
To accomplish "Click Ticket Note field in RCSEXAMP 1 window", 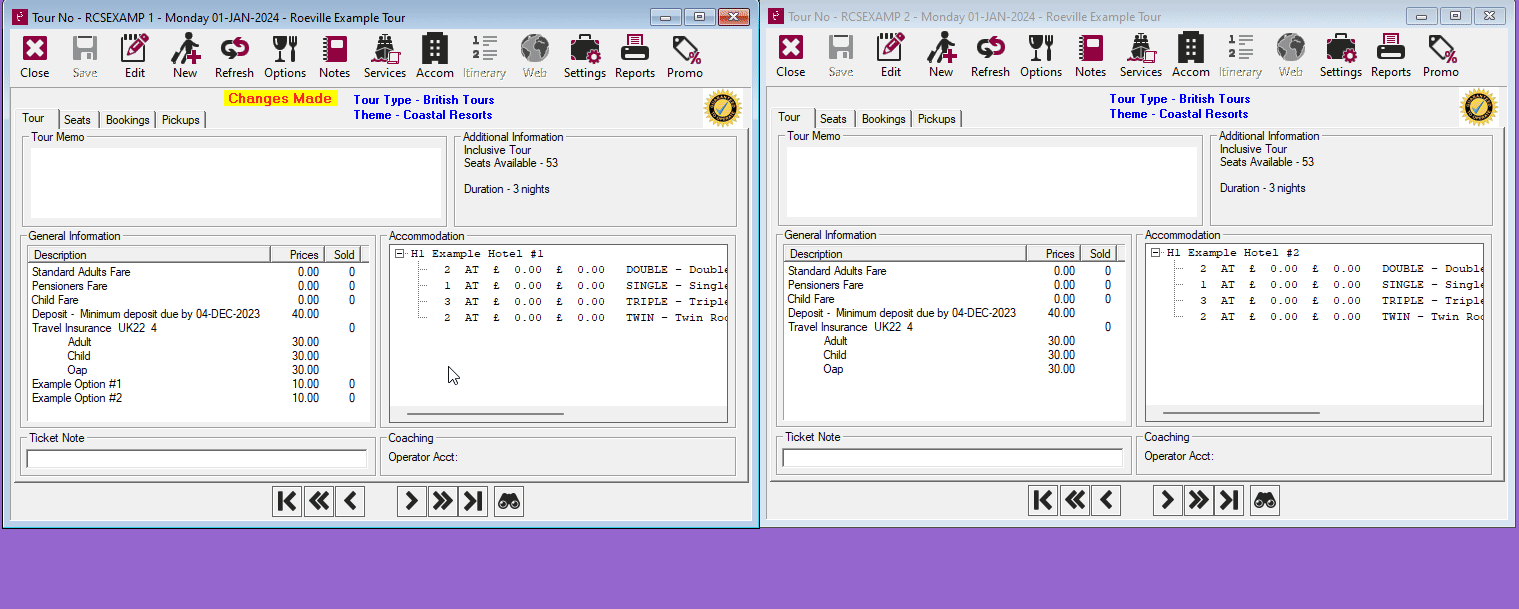I will pyautogui.click(x=197, y=459).
